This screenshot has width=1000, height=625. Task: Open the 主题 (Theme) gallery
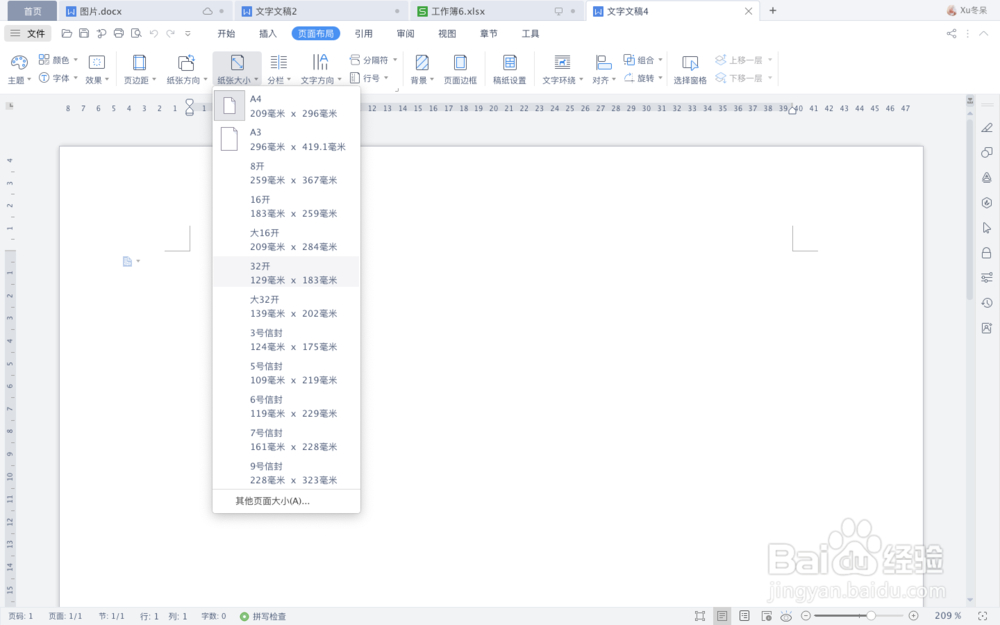(19, 69)
